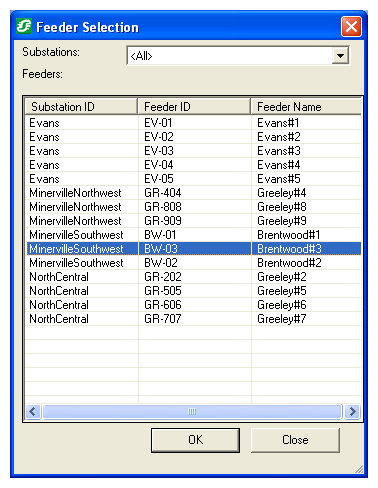
Task: Click feeder name Greeley#2
Action: (x=282, y=277)
